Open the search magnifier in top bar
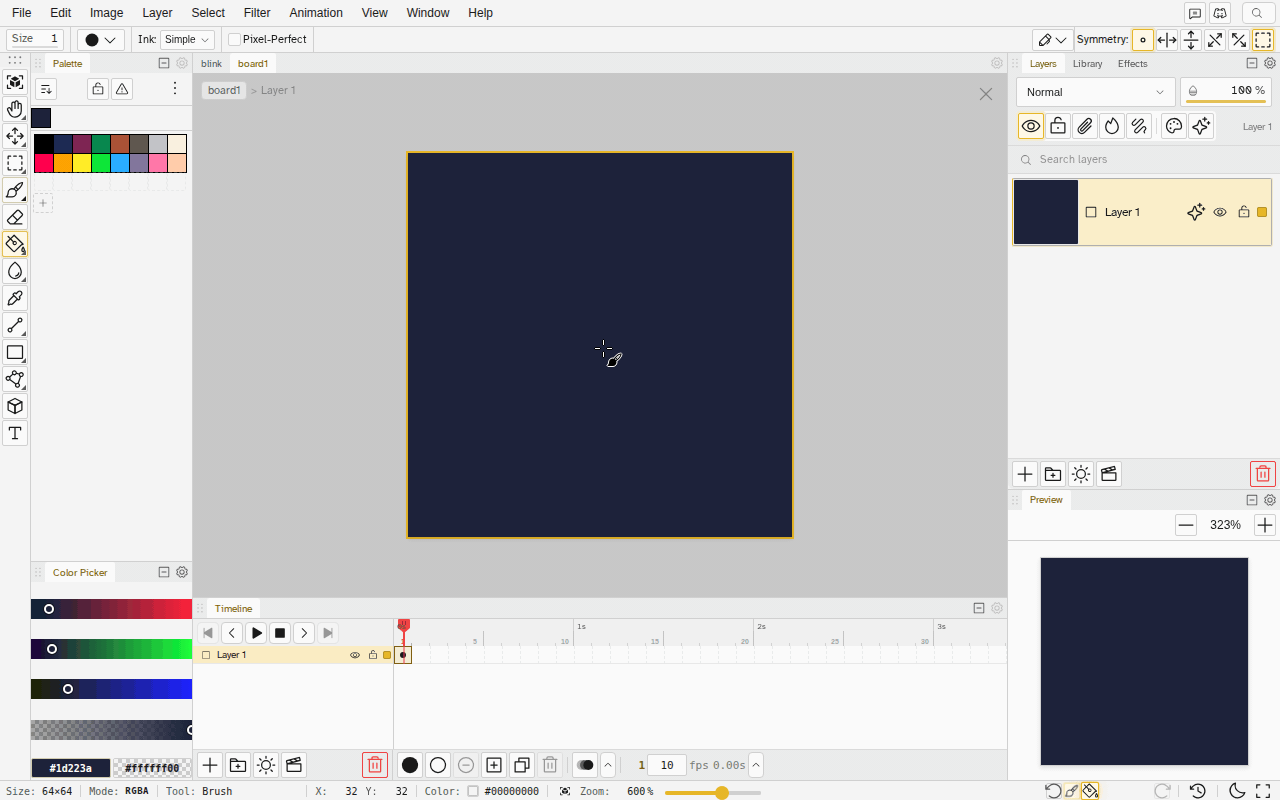 click(1257, 13)
